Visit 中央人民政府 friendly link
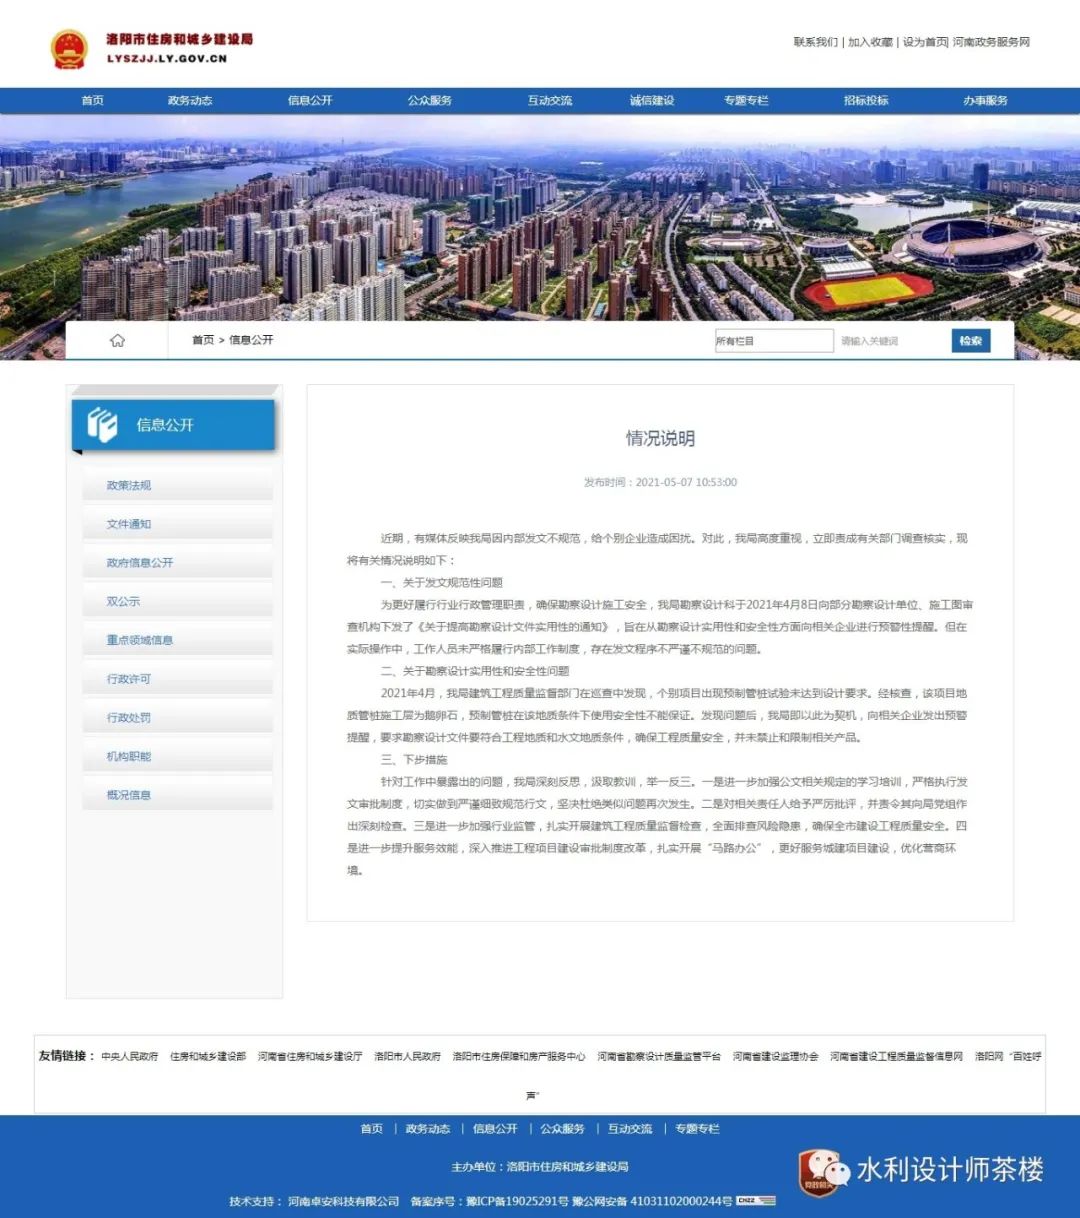 (129, 1056)
